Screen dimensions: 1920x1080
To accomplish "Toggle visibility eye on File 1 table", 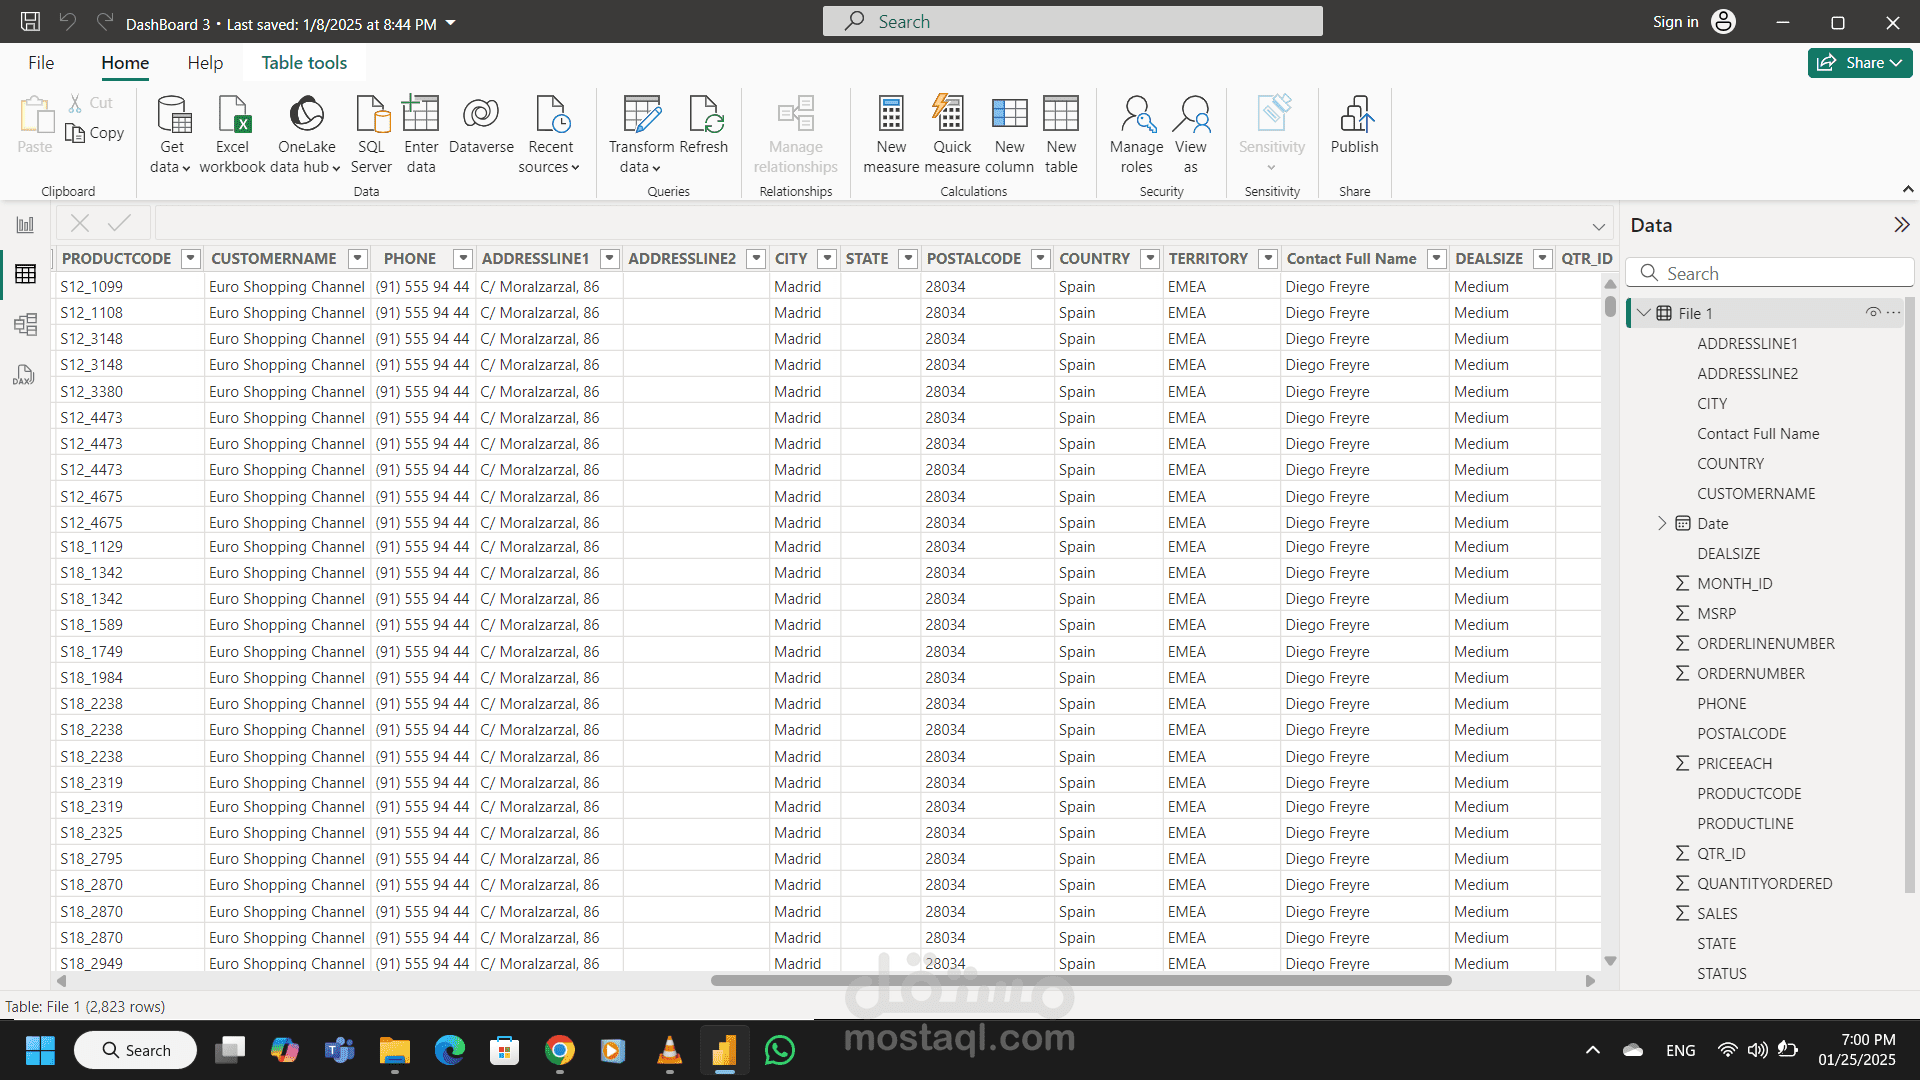I will pos(1872,313).
